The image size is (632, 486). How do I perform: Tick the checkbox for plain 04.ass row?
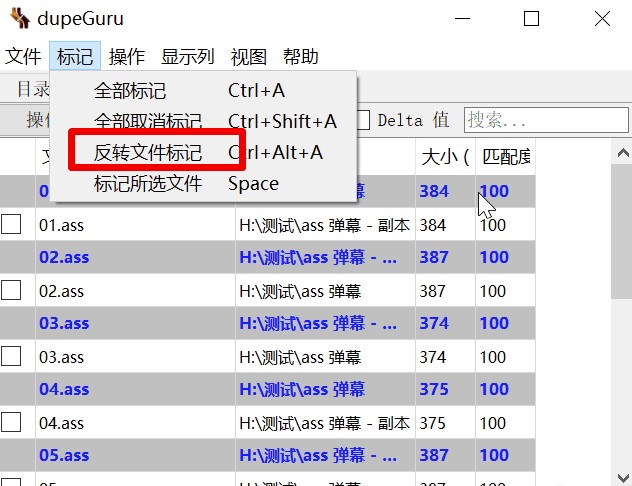point(10,422)
